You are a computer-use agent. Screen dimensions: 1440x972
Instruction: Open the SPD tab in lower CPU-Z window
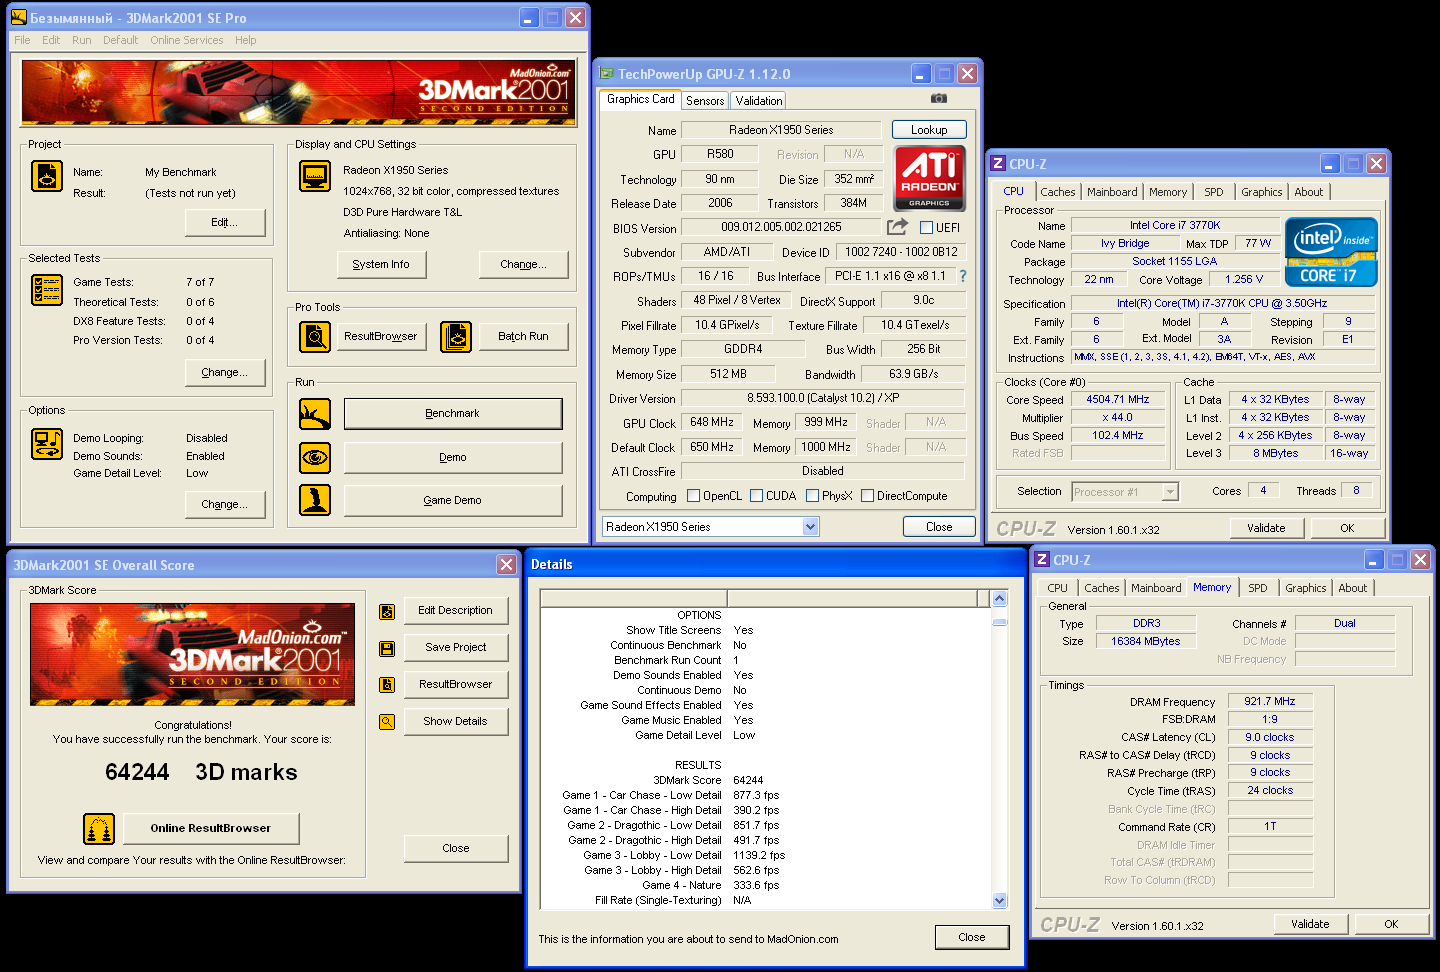click(x=1258, y=588)
